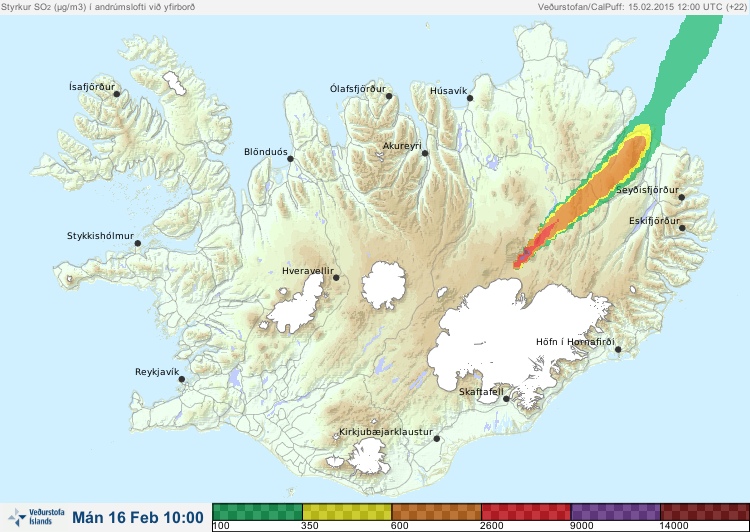This screenshot has width=750, height=532.
Task: Click the 'Reykjavík' label text
Action: pyautogui.click(x=157, y=372)
